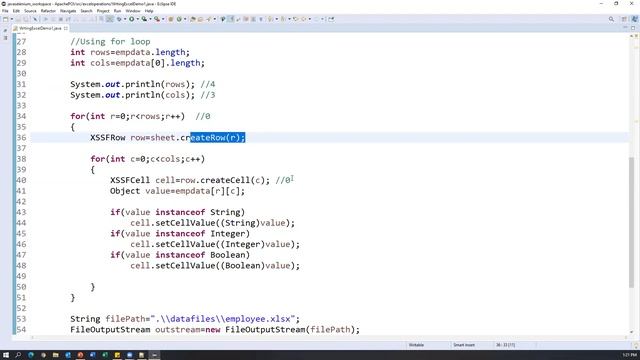Screen dimensions: 640x360
Task: Open File Explorer from the taskbar
Action: [x=56, y=355]
